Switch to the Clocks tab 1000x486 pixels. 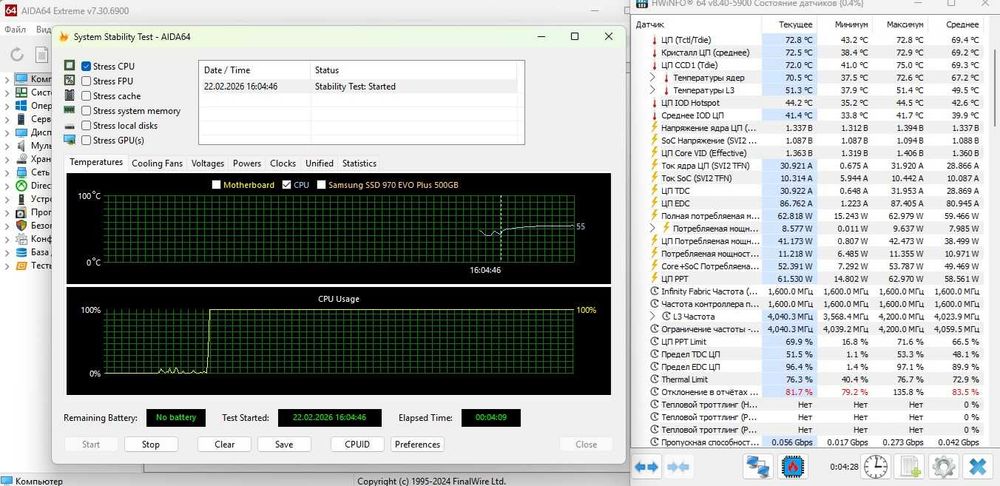[x=283, y=163]
